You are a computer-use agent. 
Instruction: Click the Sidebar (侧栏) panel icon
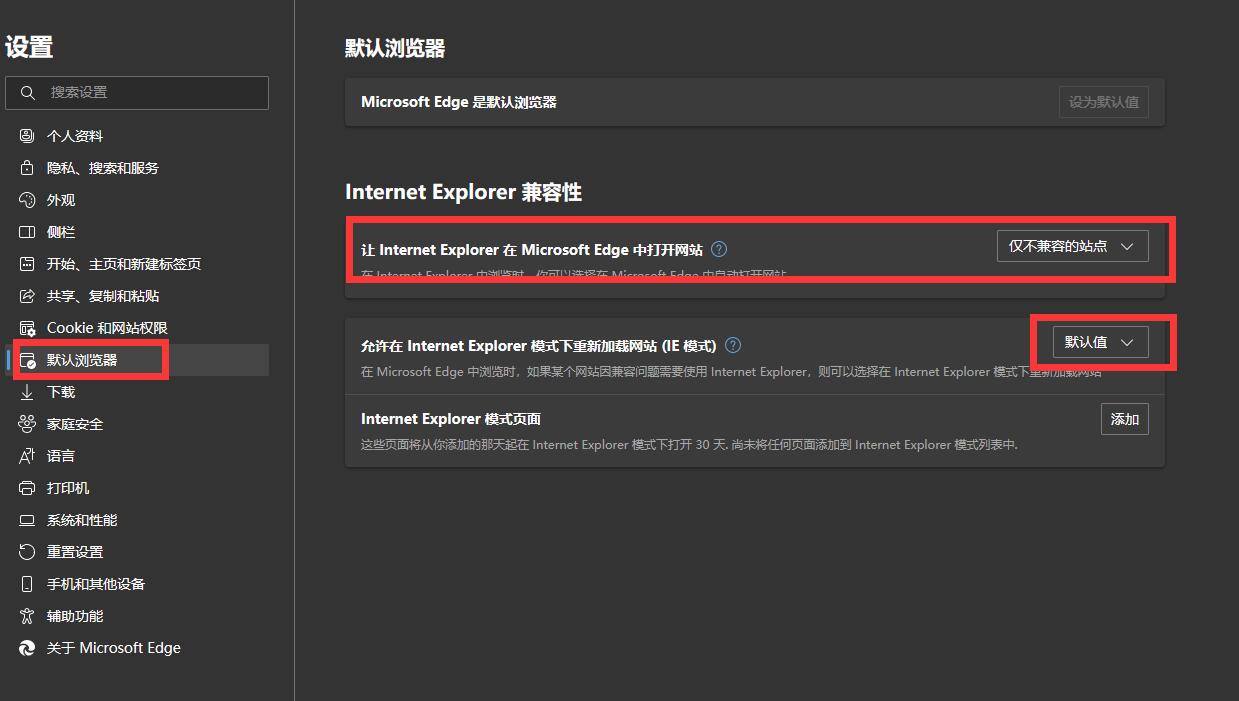27,232
